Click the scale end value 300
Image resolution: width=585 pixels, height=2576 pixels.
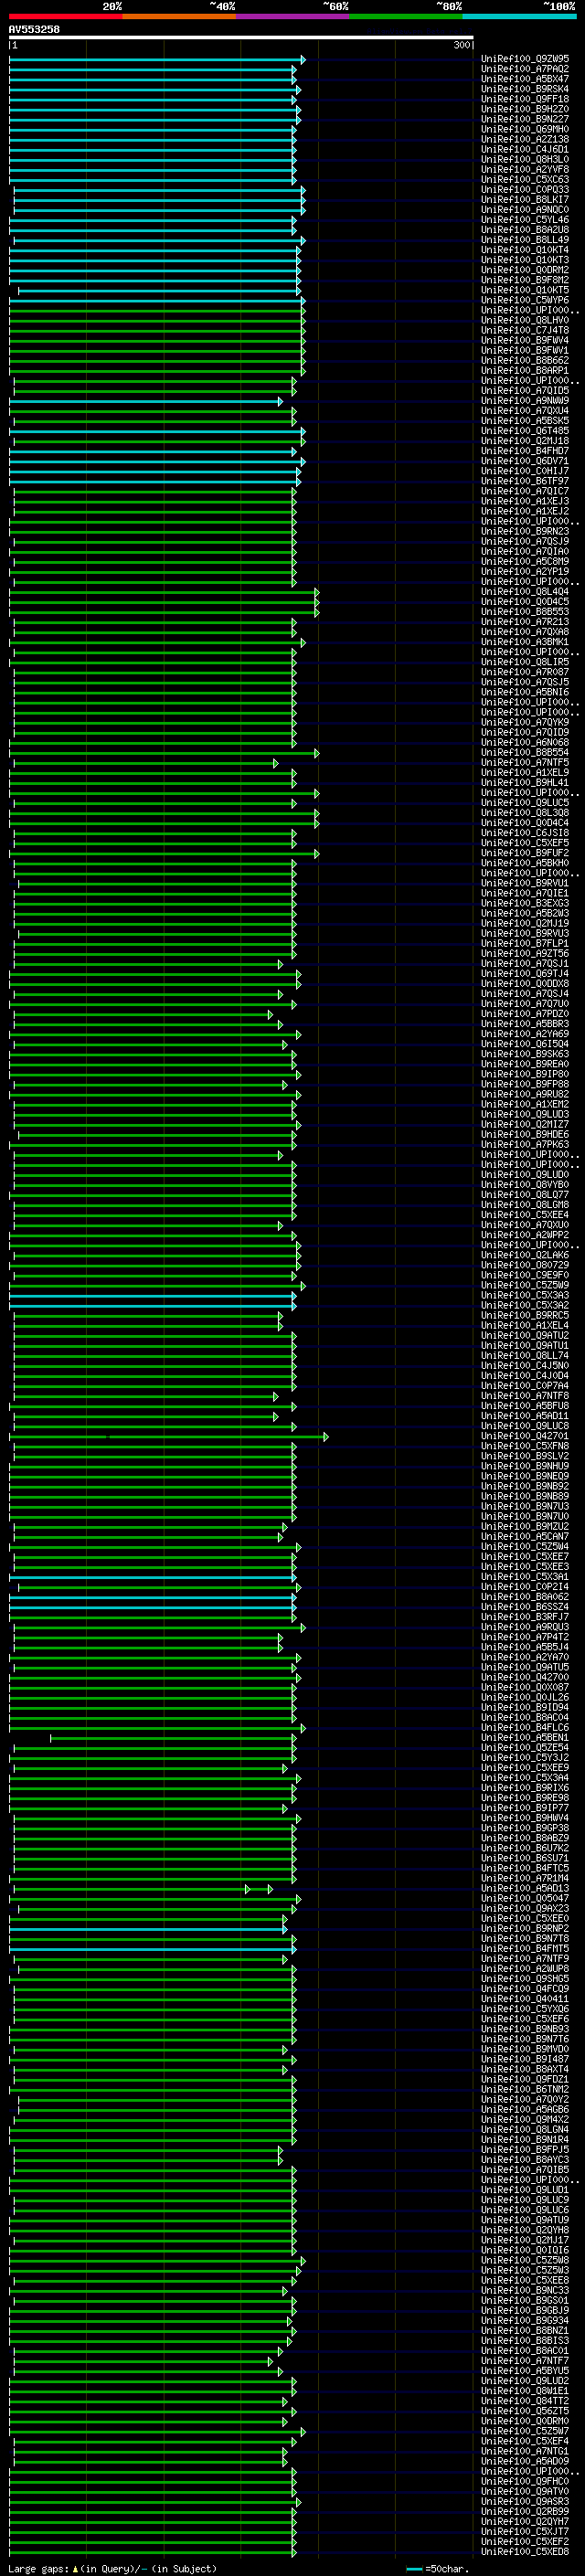point(461,45)
